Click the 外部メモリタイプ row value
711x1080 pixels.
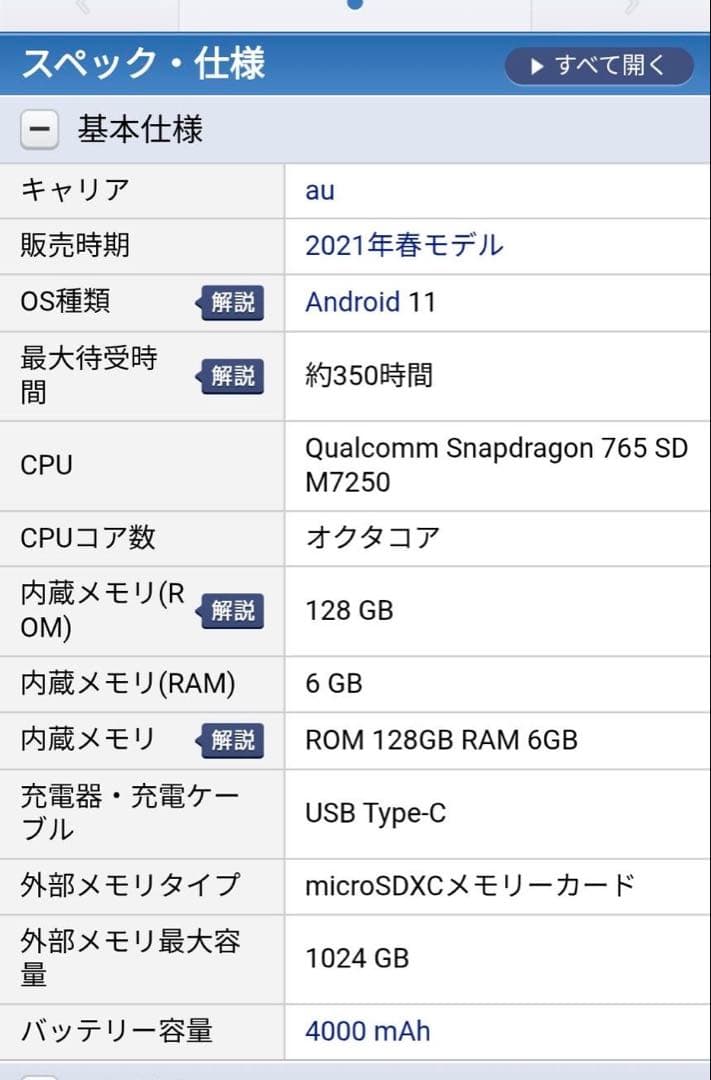click(x=470, y=886)
